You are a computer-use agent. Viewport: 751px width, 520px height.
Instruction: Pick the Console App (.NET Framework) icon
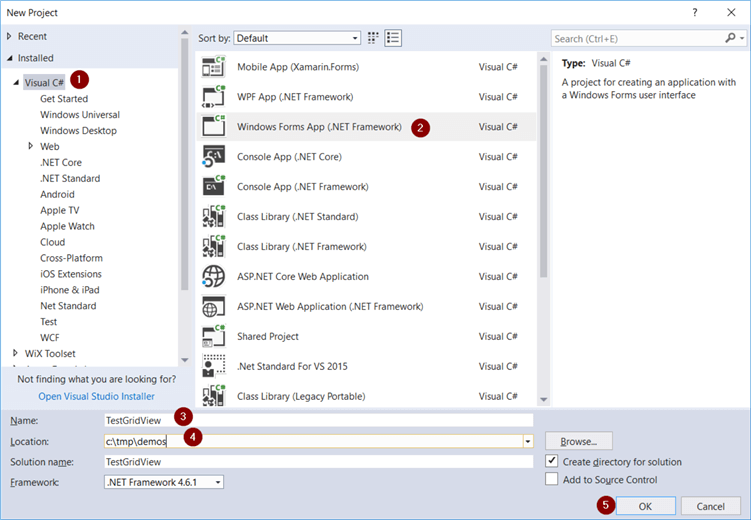213,187
